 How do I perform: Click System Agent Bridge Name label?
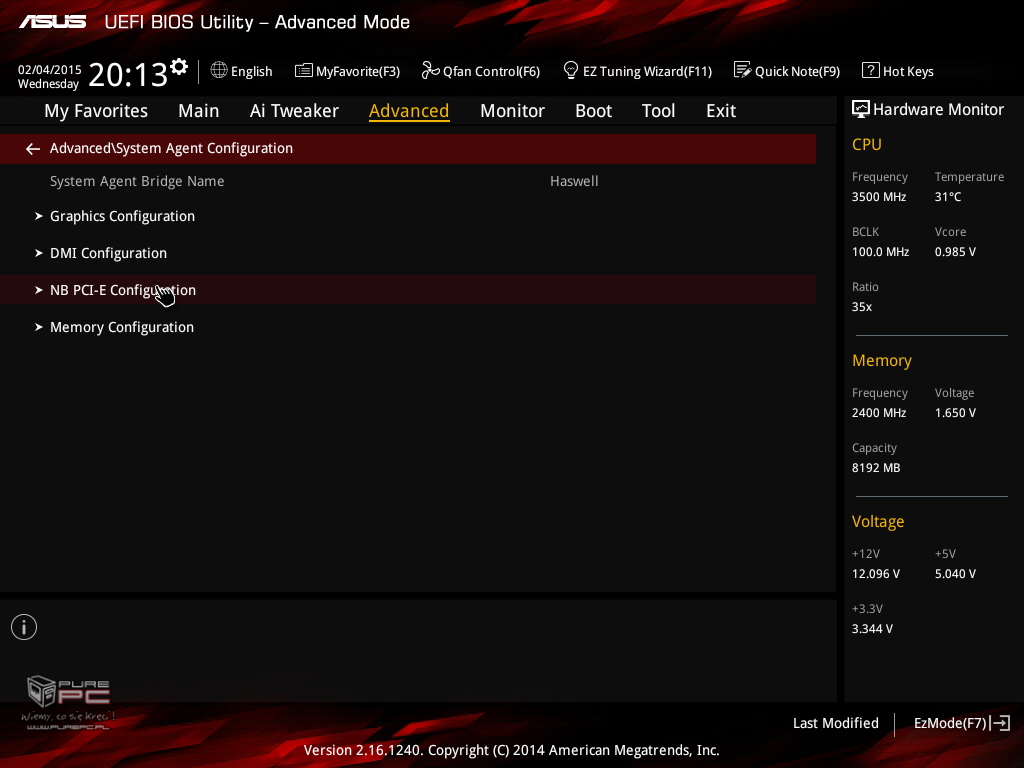[137, 181]
